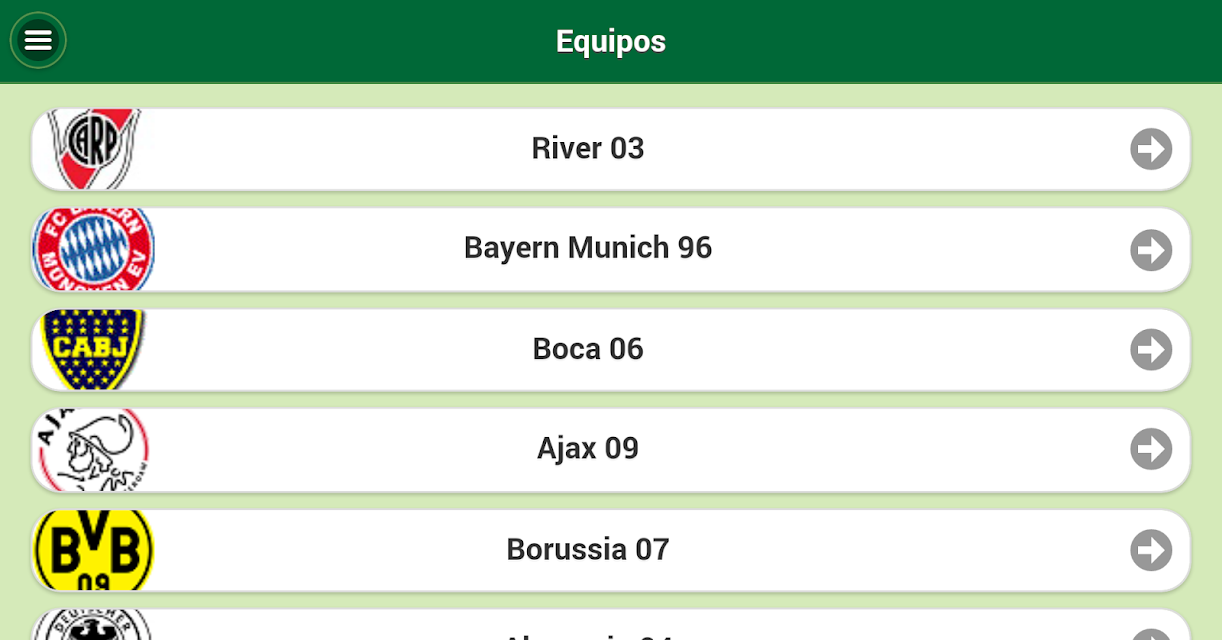Tap the arrow next to Bayern Munich 96
Screen dimensions: 1222x640
1151,249
